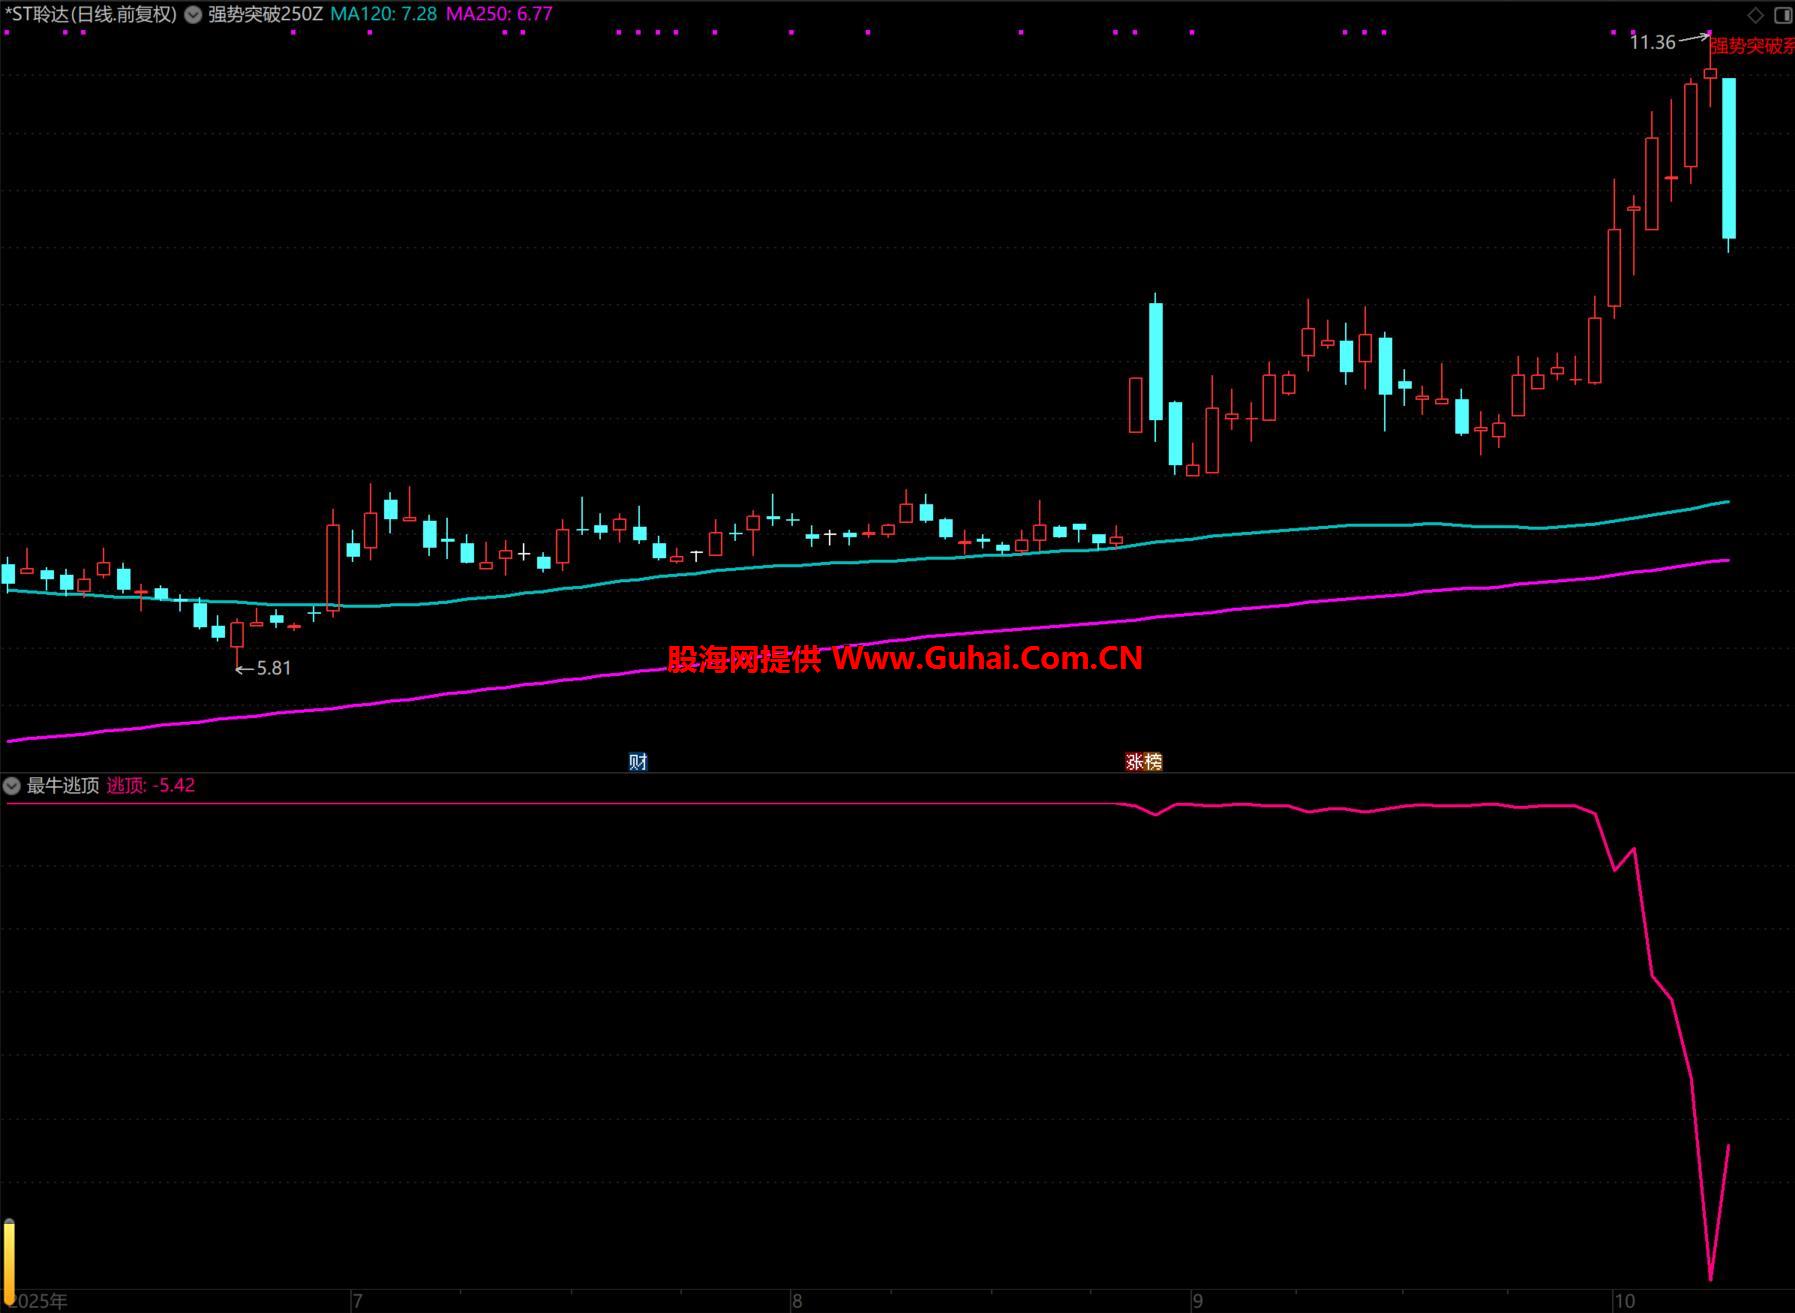1795x1313 pixels.
Task: Click the 强势突破250Z indicator name
Action: [265, 14]
